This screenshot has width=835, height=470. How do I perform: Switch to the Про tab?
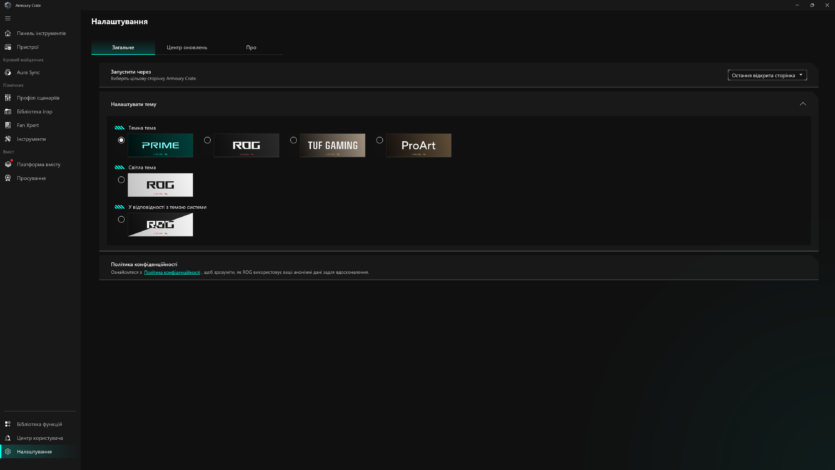pyautogui.click(x=251, y=47)
